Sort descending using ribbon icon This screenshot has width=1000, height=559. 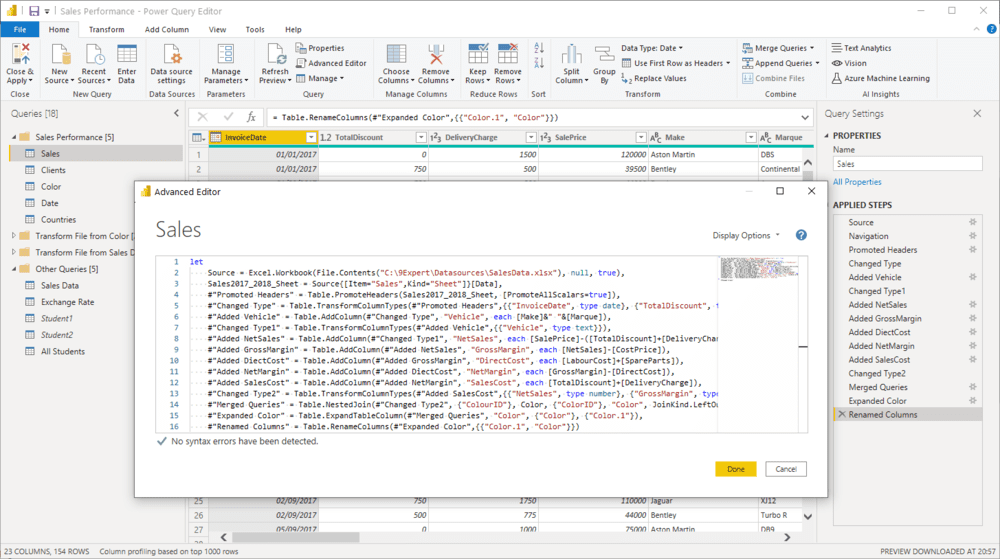coord(539,62)
